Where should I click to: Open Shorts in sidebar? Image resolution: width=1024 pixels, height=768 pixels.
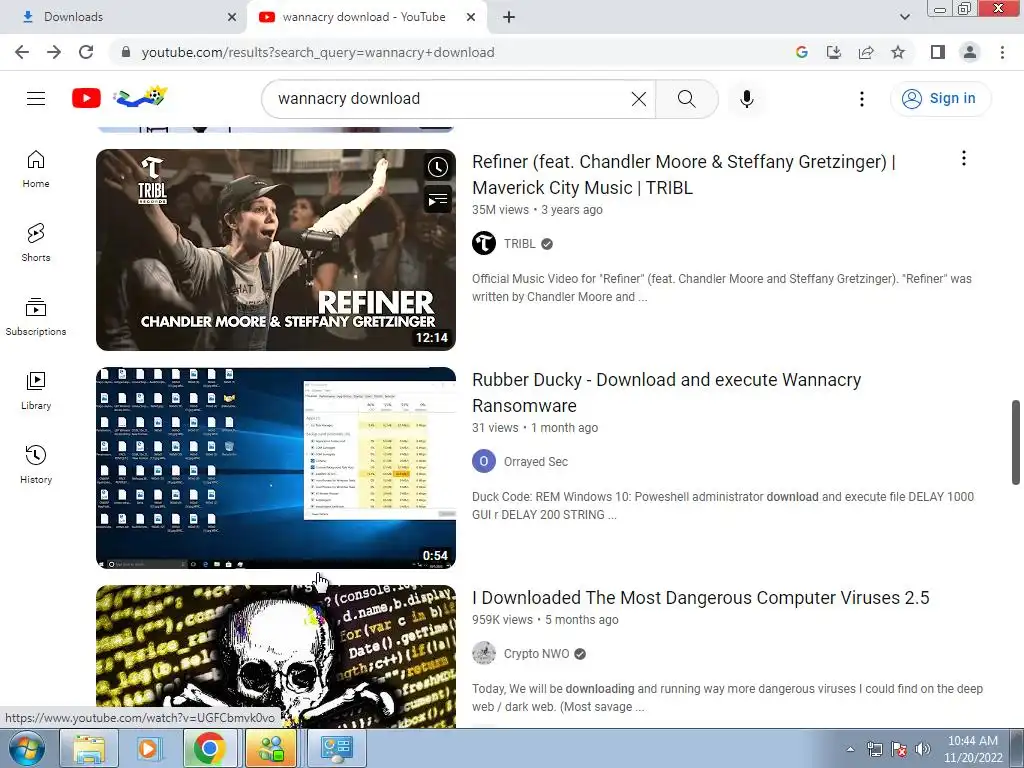point(36,243)
